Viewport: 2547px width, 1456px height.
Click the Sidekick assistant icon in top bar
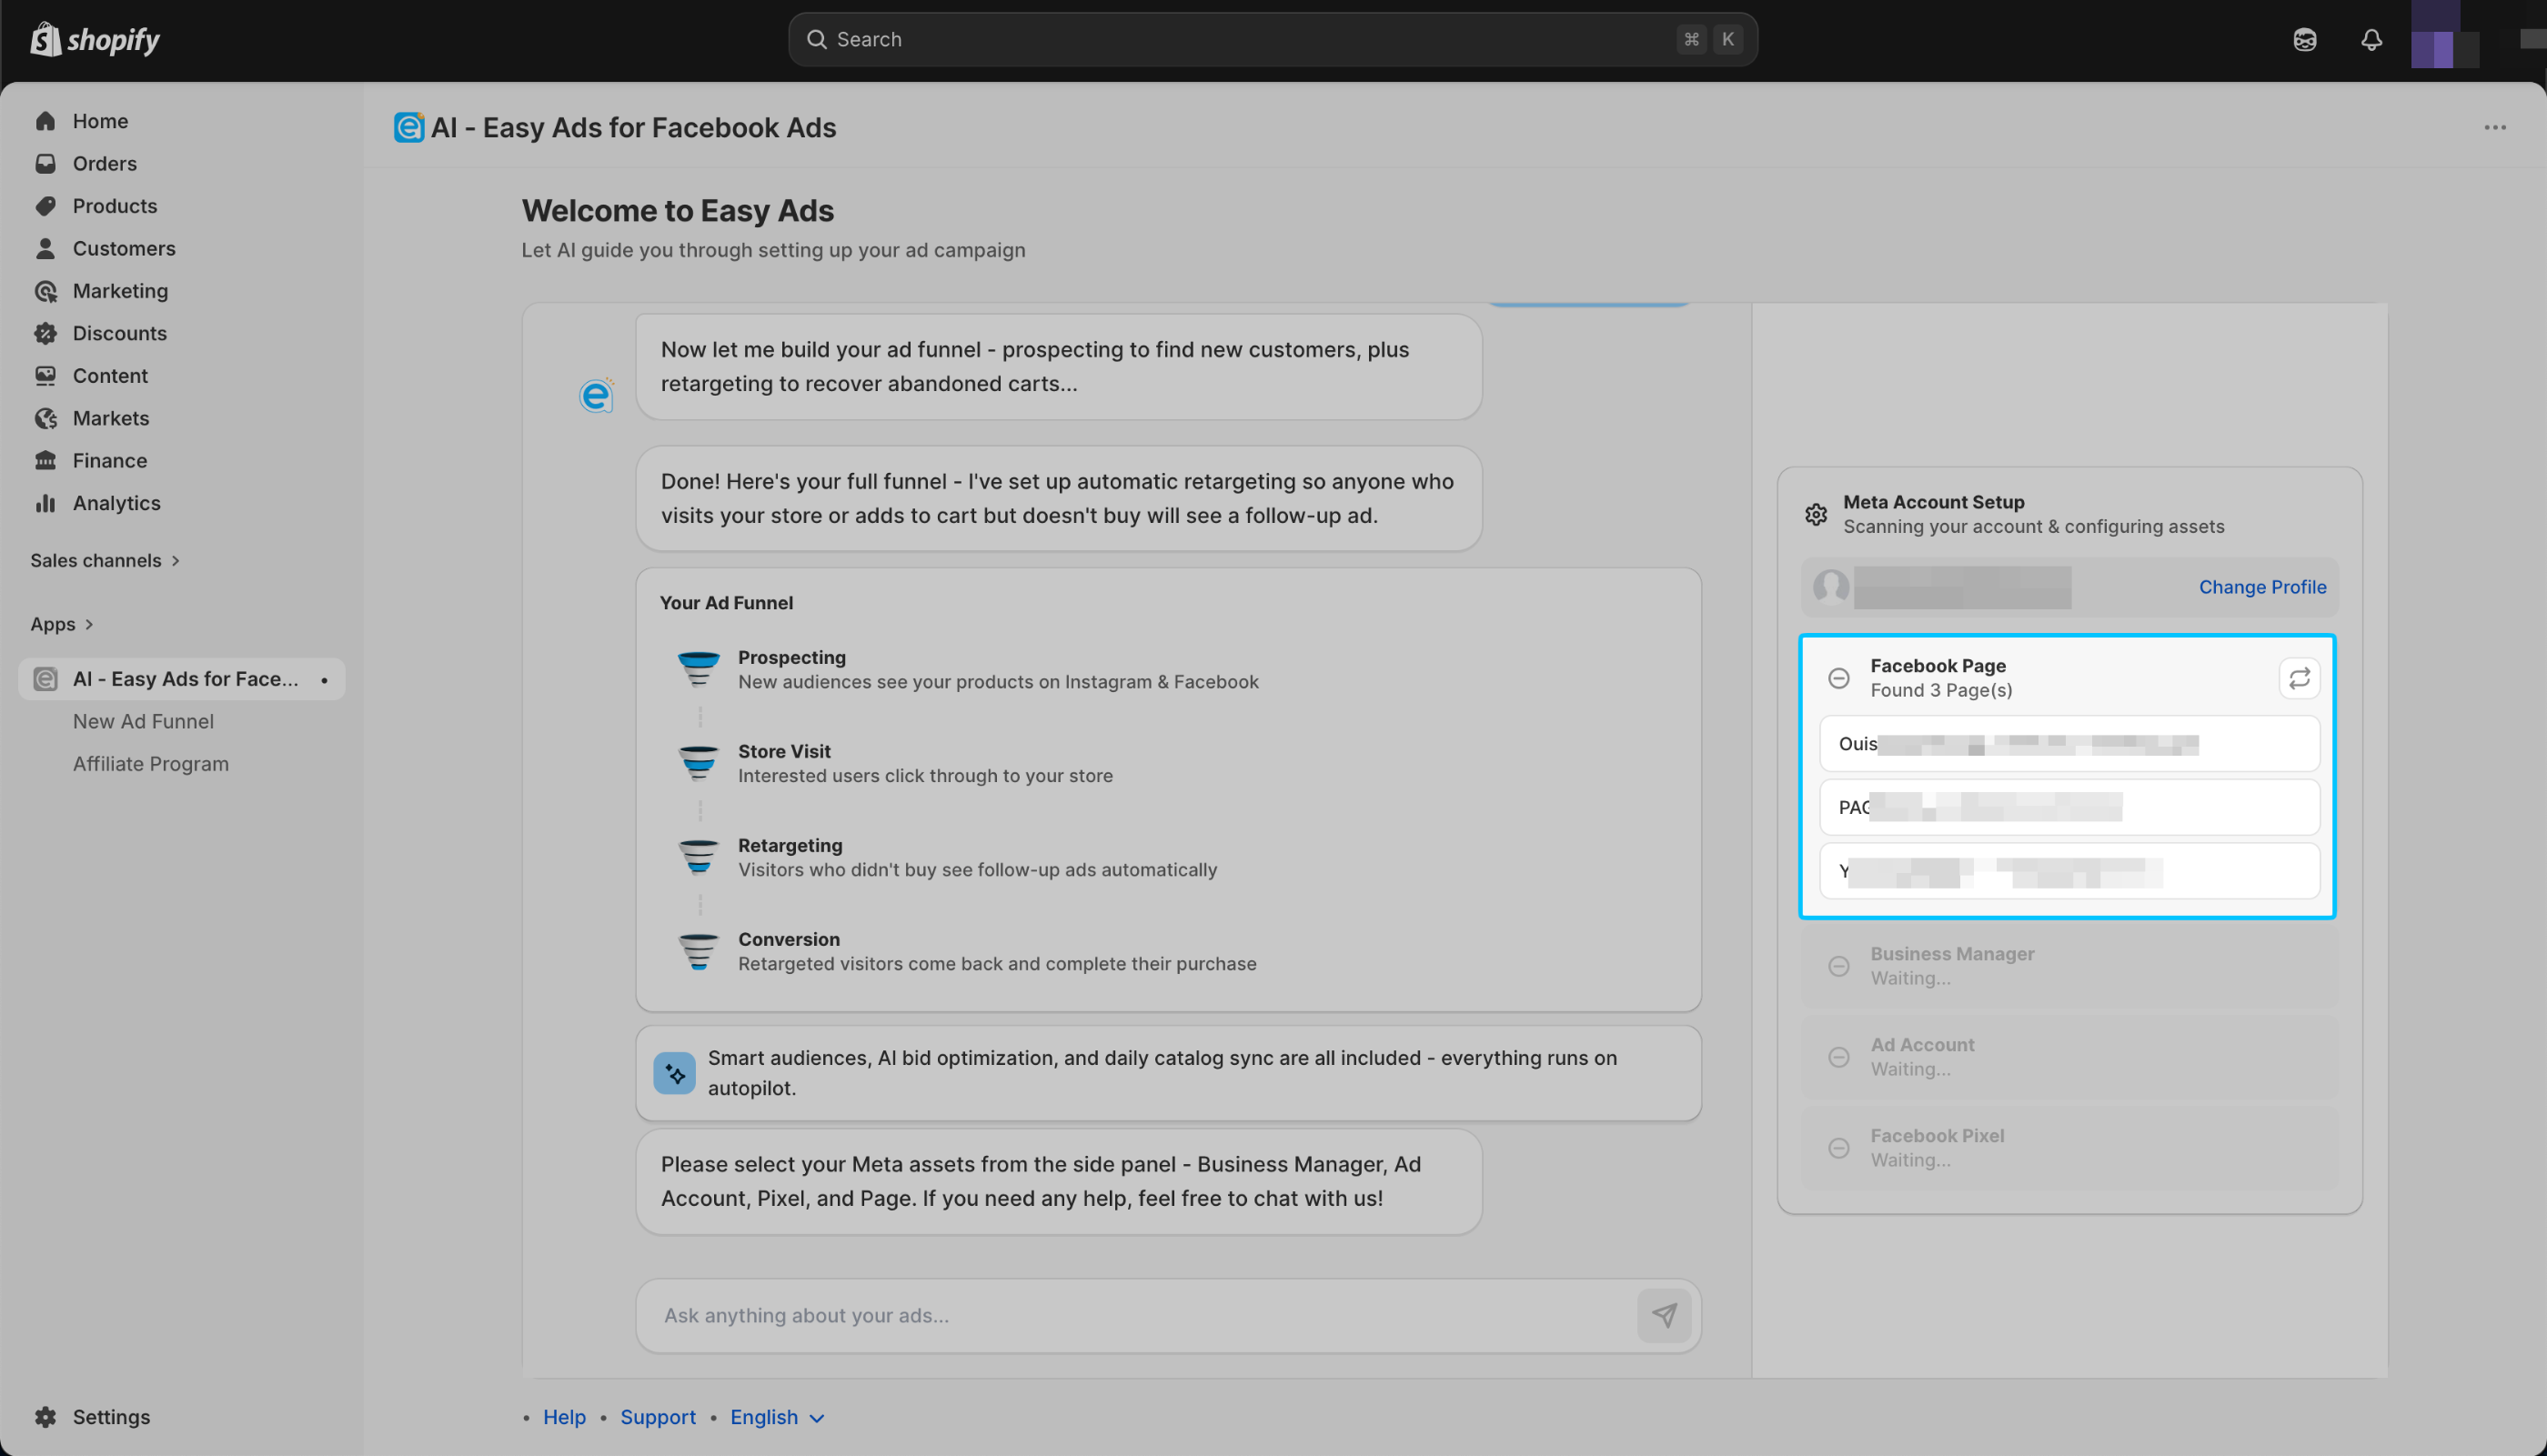point(2305,40)
